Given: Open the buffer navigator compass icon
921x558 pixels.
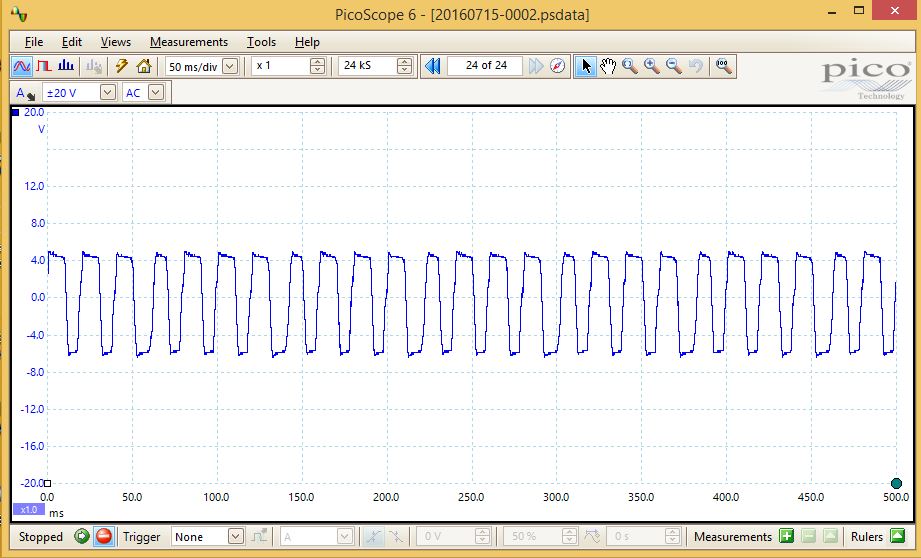Looking at the screenshot, I should pos(558,66).
